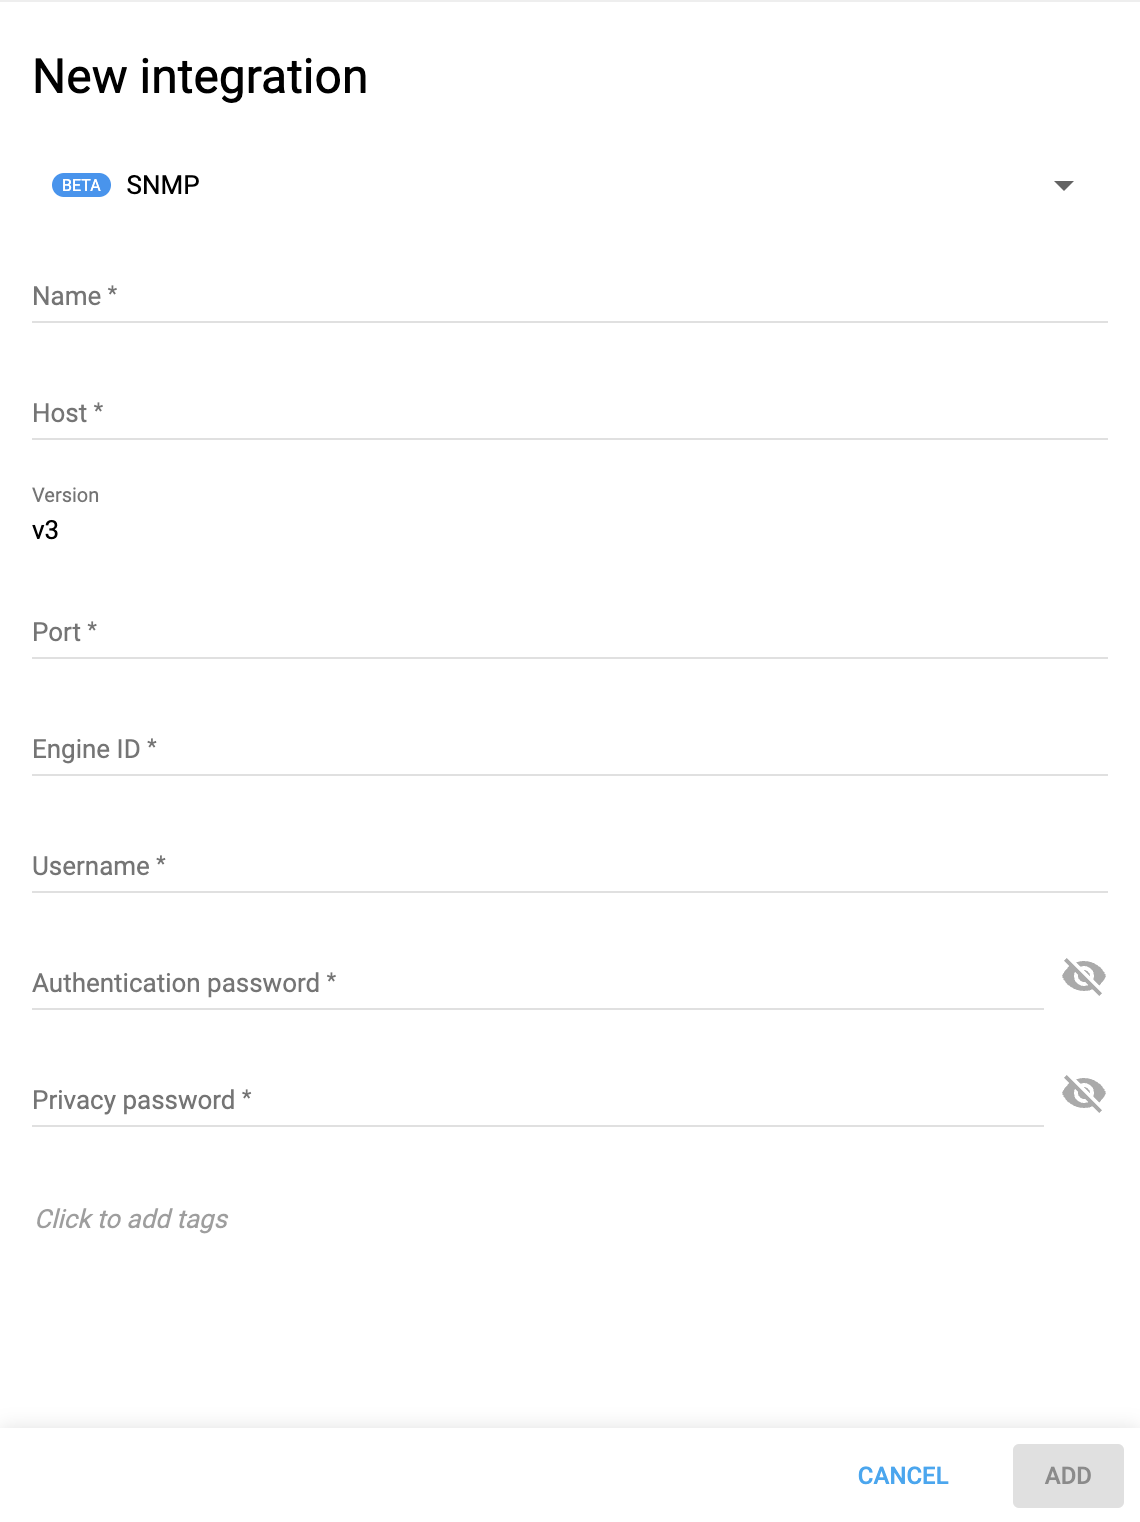This screenshot has width=1140, height=1522.
Task: Select the SNMP integration label
Action: tap(162, 184)
